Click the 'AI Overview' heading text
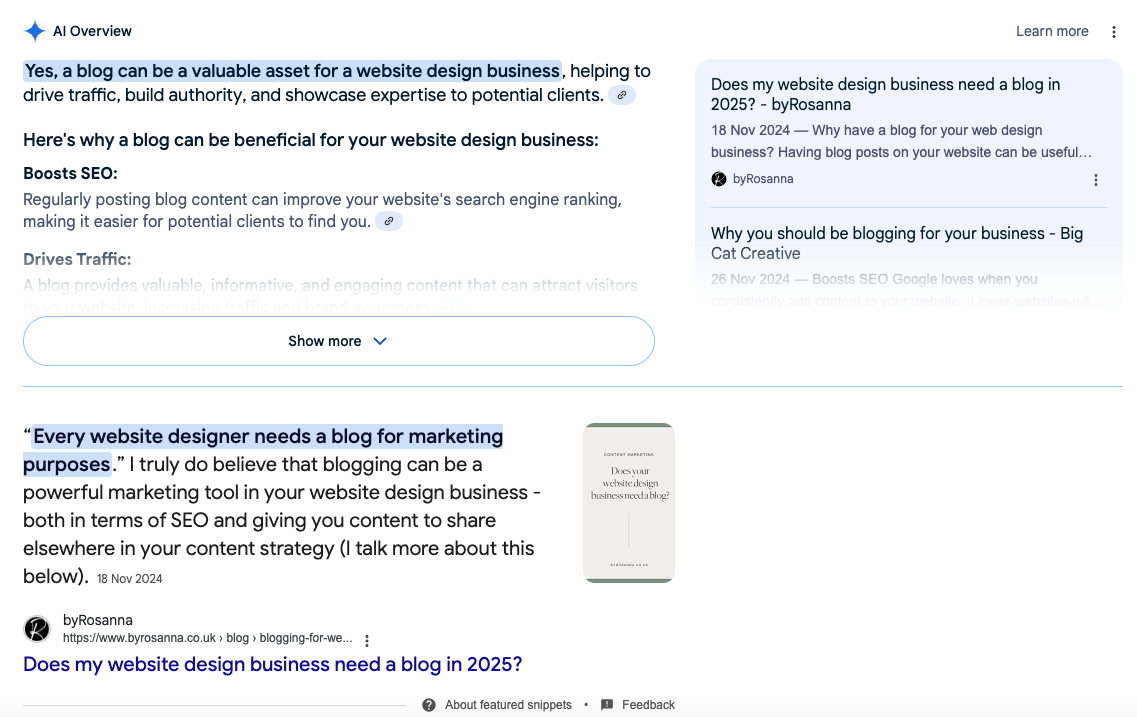This screenshot has width=1137, height=717. [x=92, y=31]
